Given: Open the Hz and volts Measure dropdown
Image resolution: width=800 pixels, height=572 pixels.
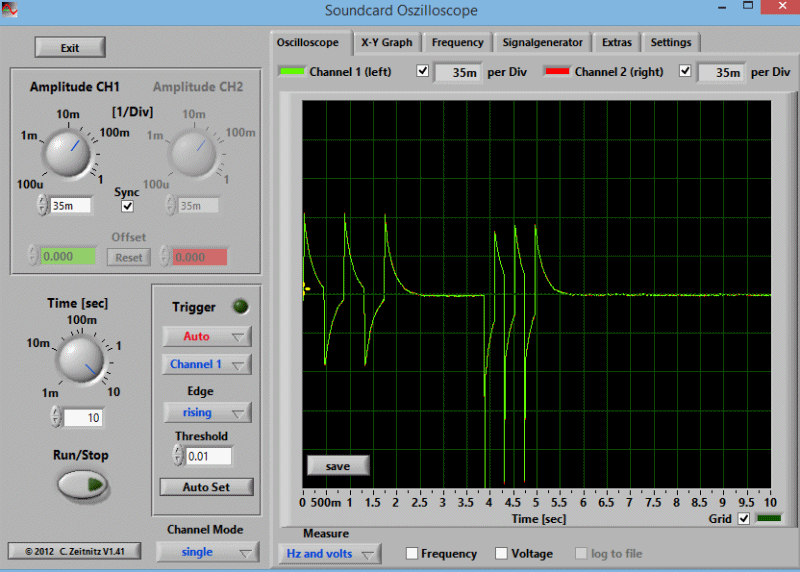Looking at the screenshot, I should [x=330, y=554].
